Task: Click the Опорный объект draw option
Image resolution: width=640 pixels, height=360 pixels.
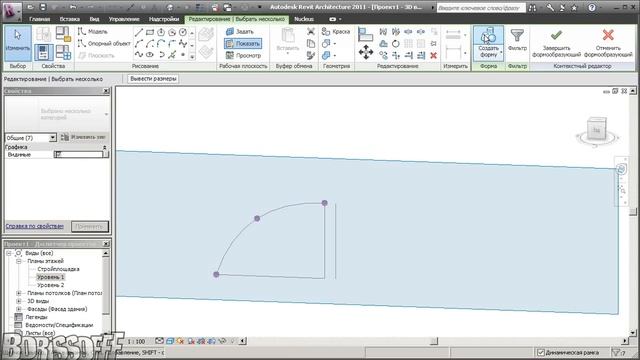Action: tap(104, 43)
